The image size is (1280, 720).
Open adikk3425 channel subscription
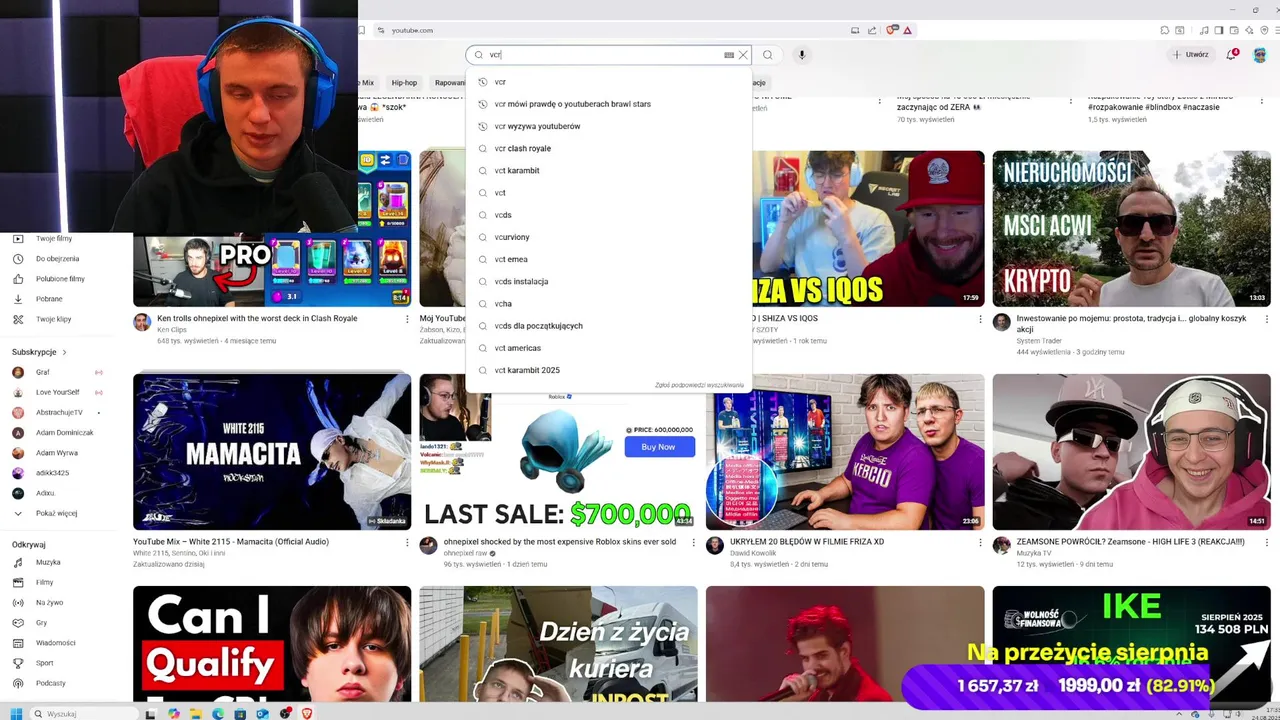click(52, 473)
